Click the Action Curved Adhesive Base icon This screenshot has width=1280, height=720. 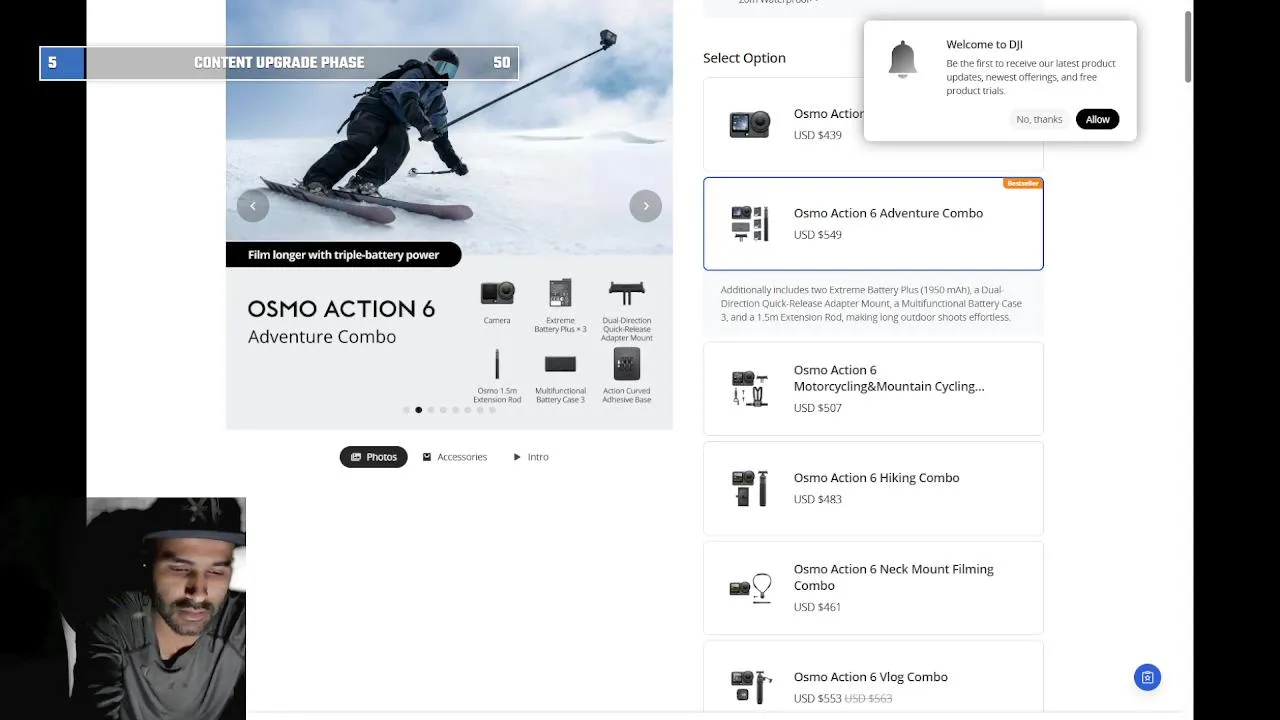point(627,365)
